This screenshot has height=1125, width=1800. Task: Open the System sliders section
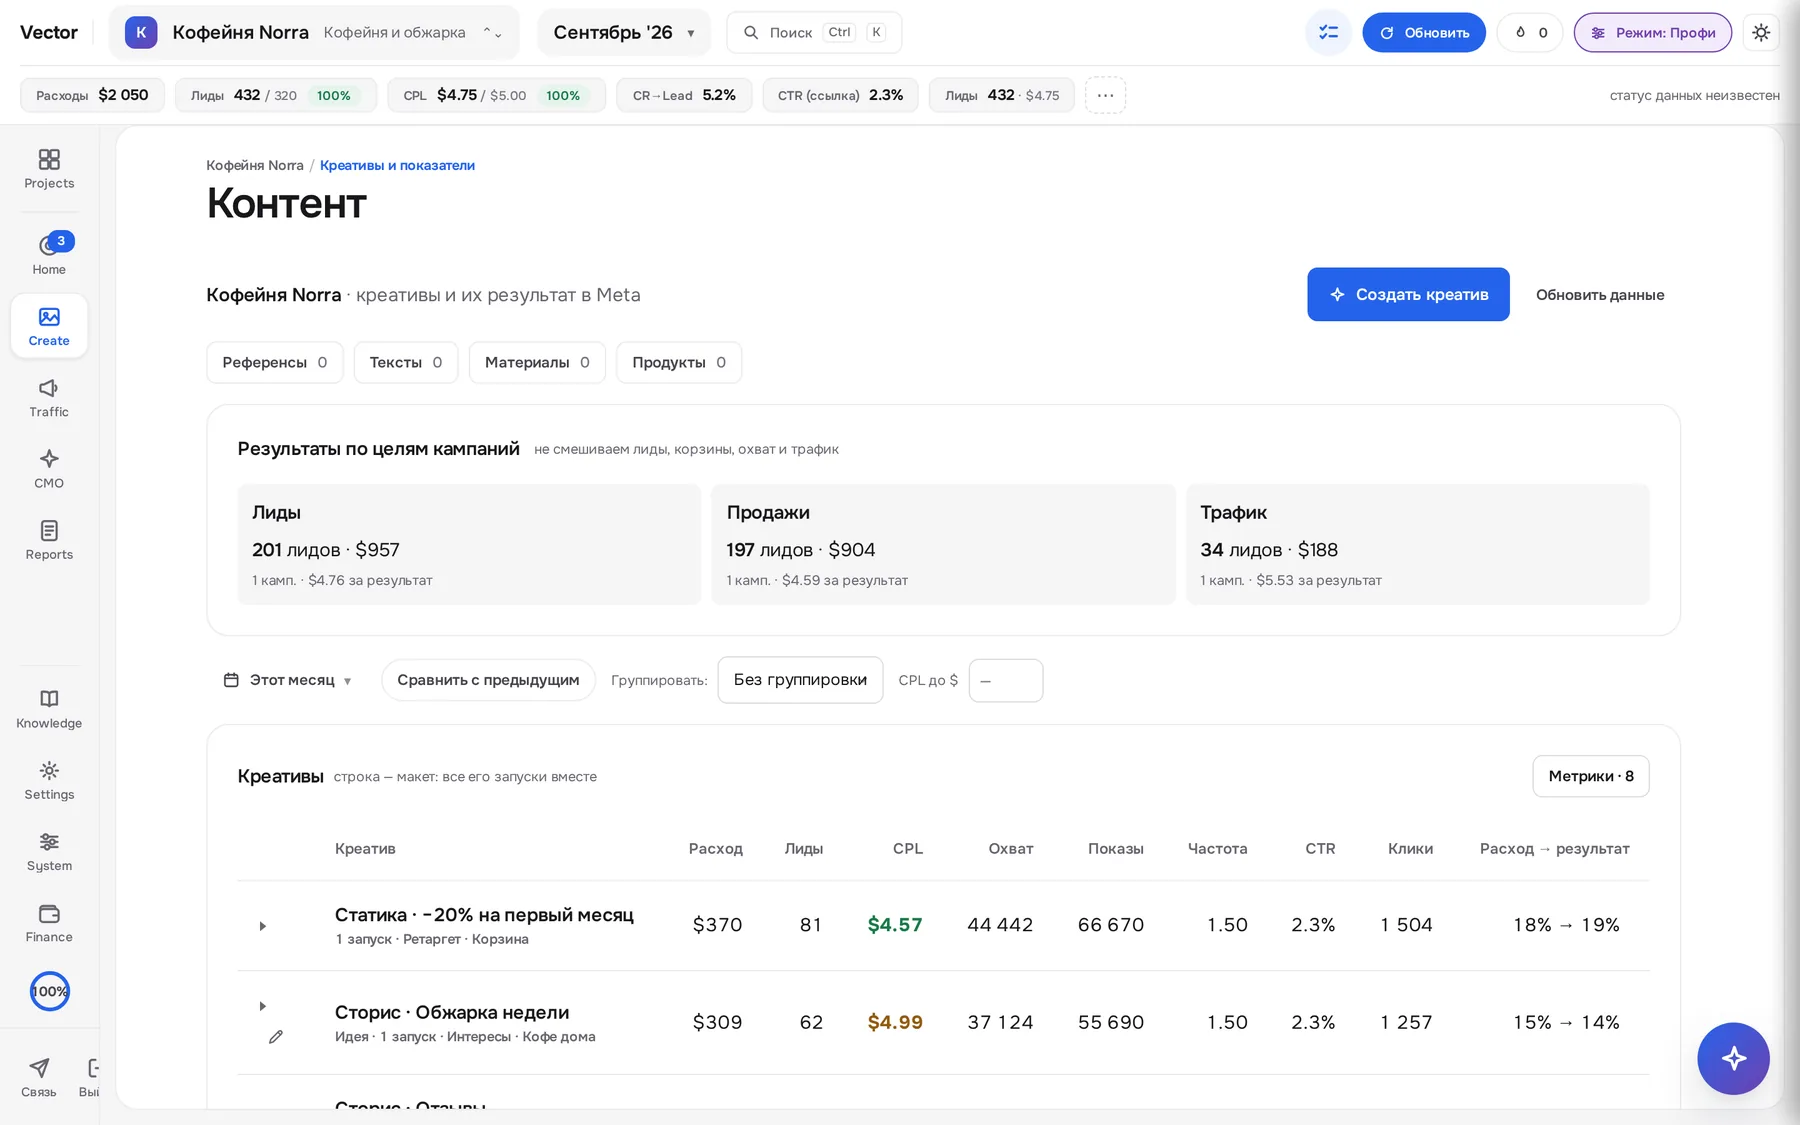tap(49, 851)
